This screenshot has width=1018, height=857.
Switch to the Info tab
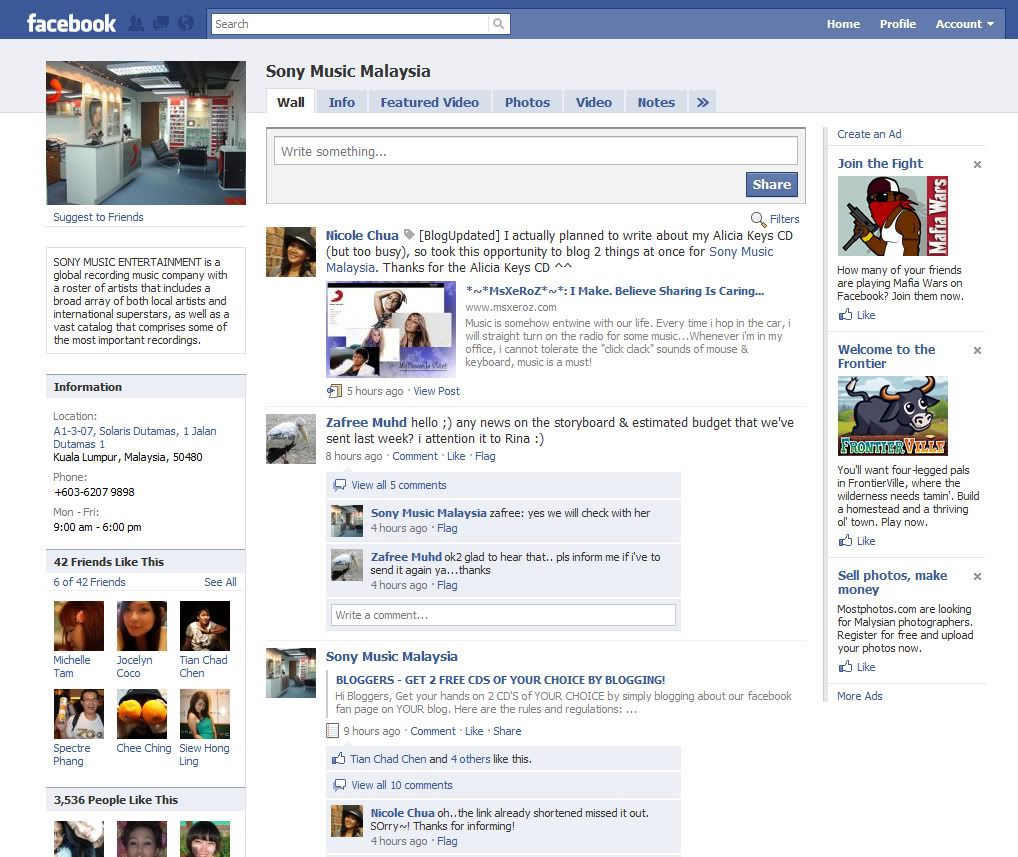pyautogui.click(x=341, y=102)
